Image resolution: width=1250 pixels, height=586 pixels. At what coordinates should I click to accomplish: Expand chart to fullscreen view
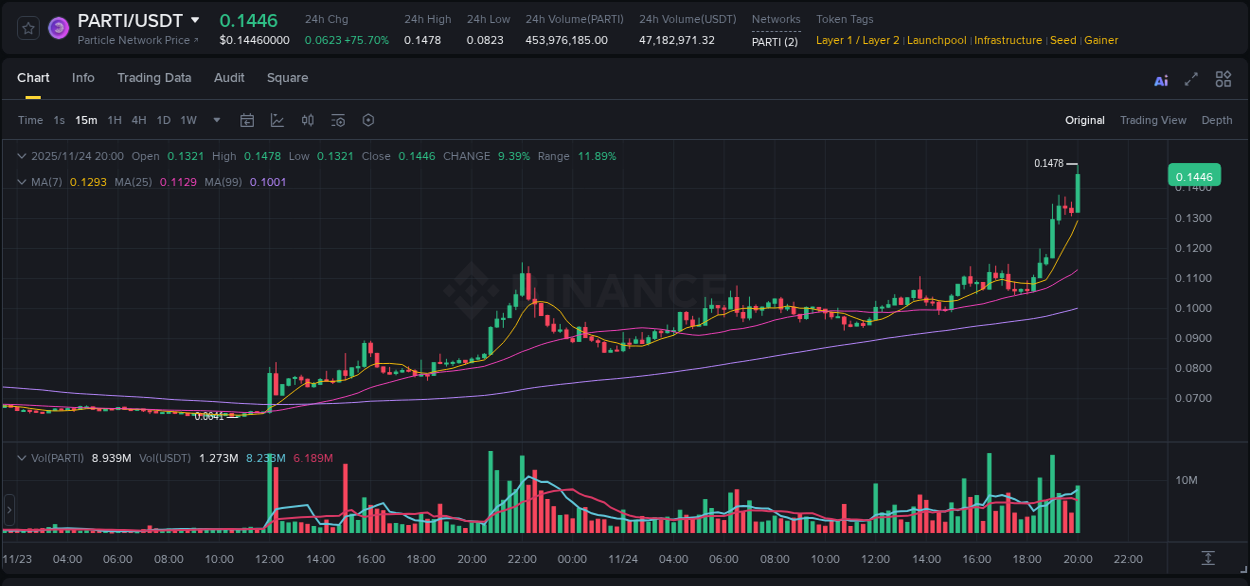tap(1191, 79)
